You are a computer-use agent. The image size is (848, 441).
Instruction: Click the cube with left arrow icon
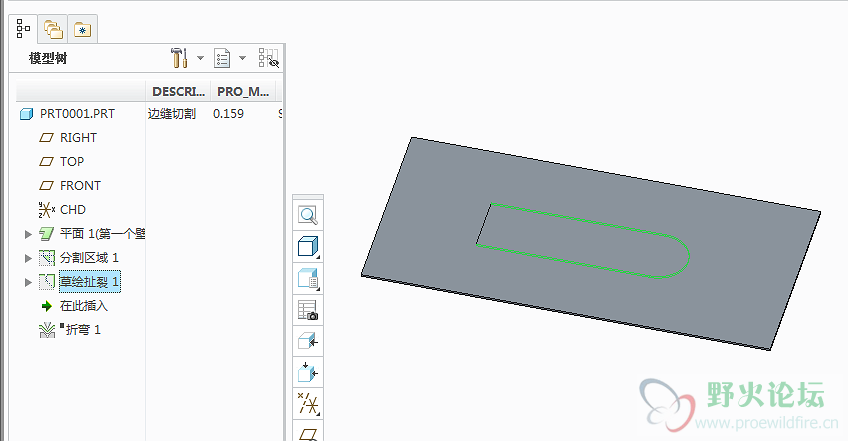click(308, 341)
